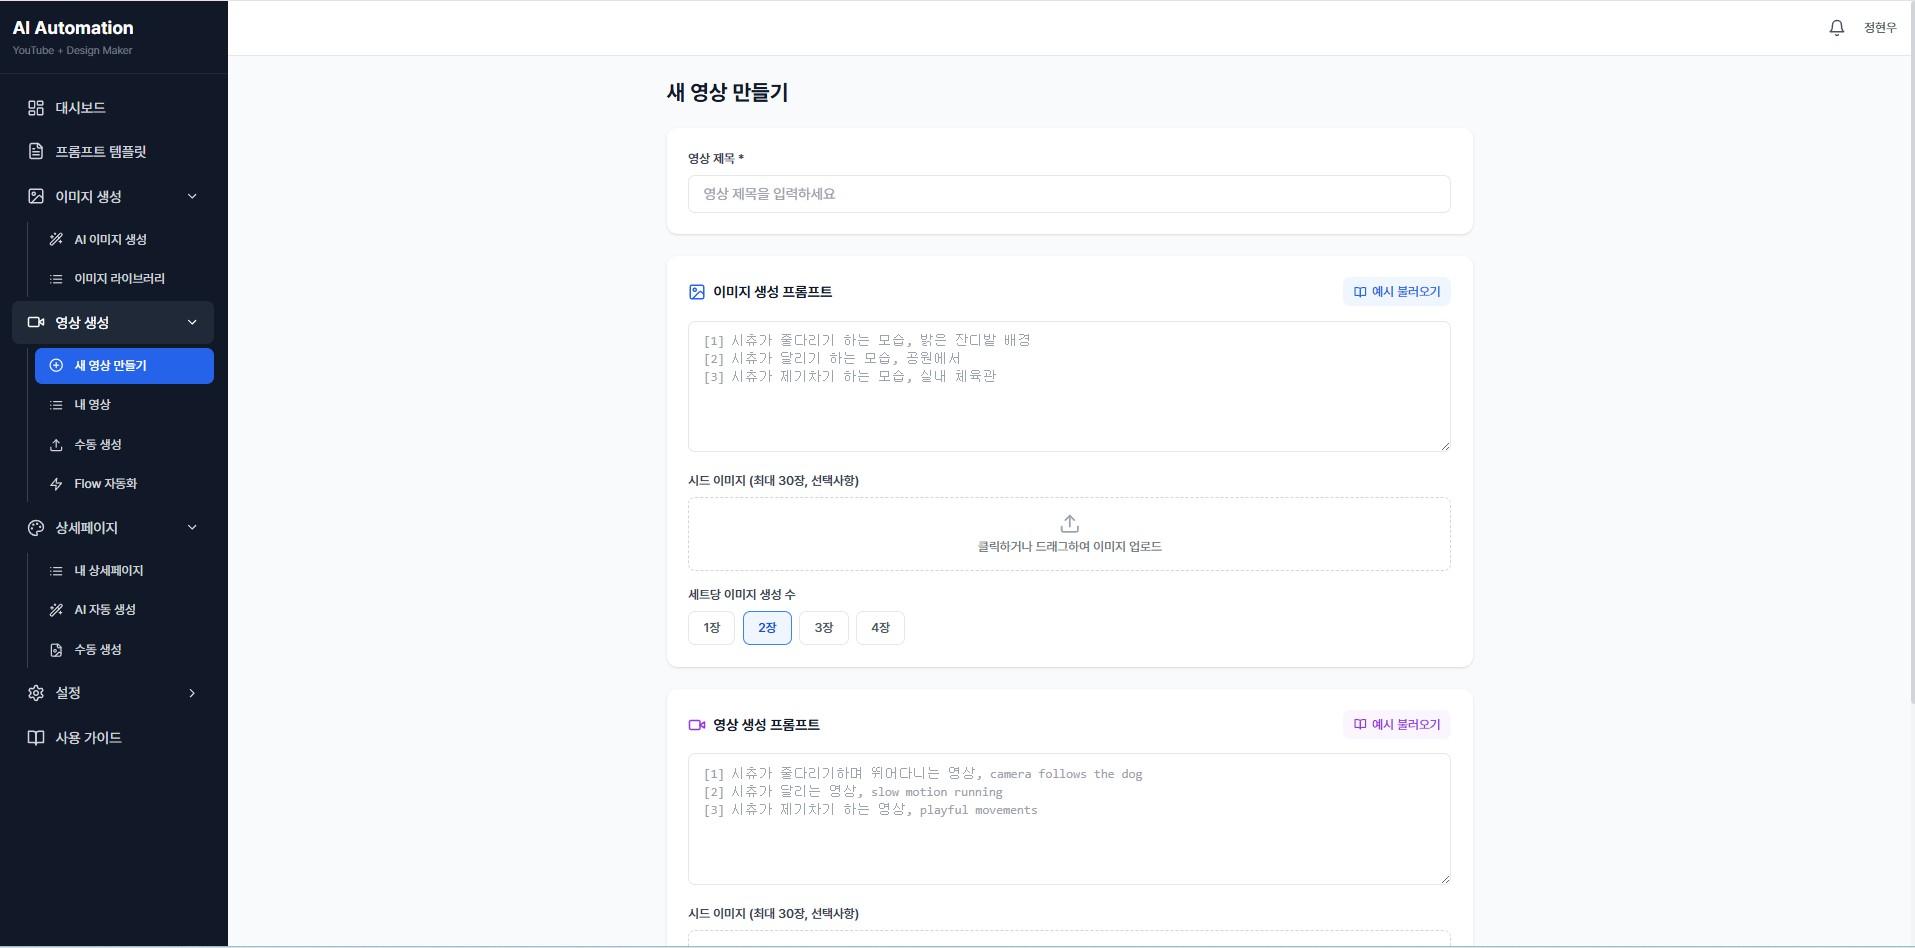Click the 영상 제목 input field
This screenshot has height=948, width=1915.
(x=1069, y=194)
